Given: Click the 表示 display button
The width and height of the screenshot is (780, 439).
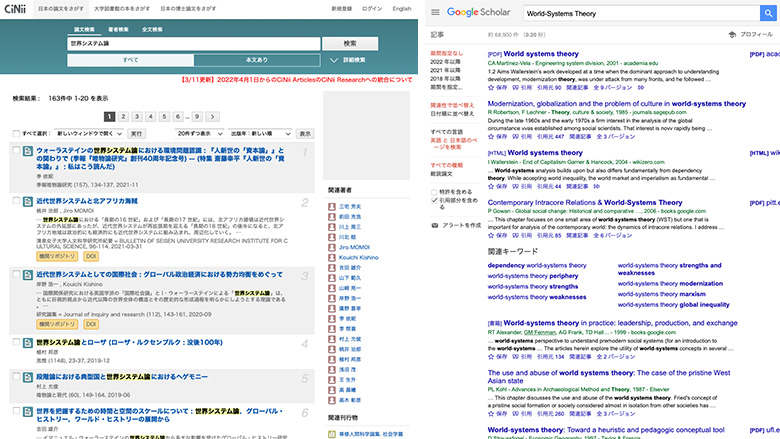Looking at the screenshot, I should click(305, 134).
